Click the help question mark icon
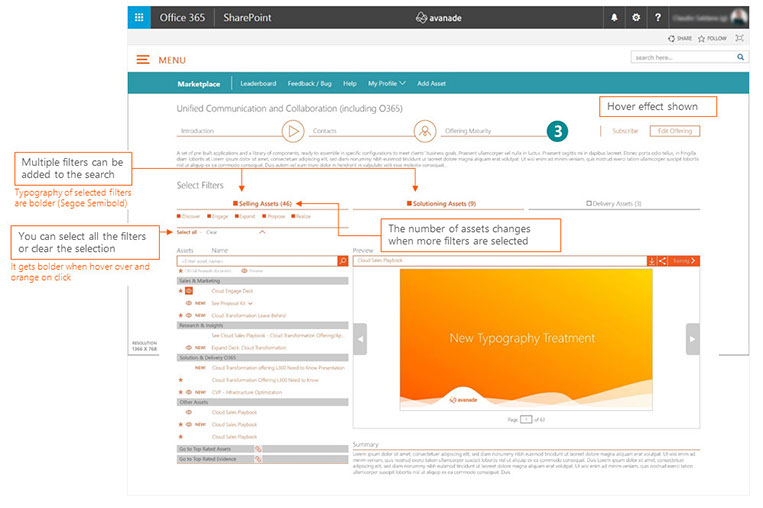 (657, 17)
